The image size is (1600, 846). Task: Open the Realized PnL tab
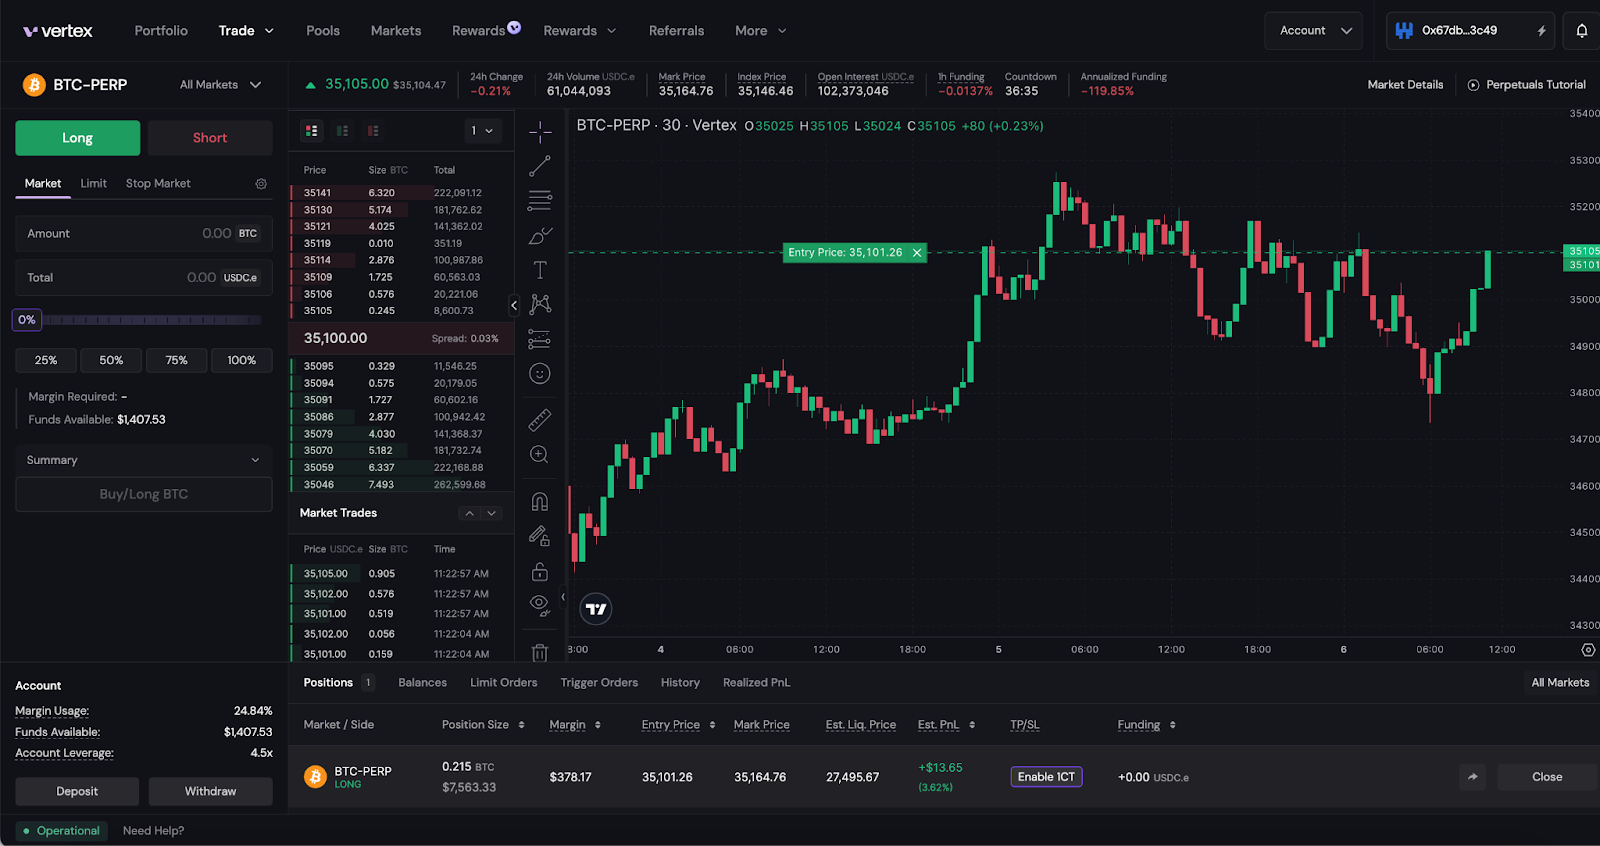coord(756,683)
